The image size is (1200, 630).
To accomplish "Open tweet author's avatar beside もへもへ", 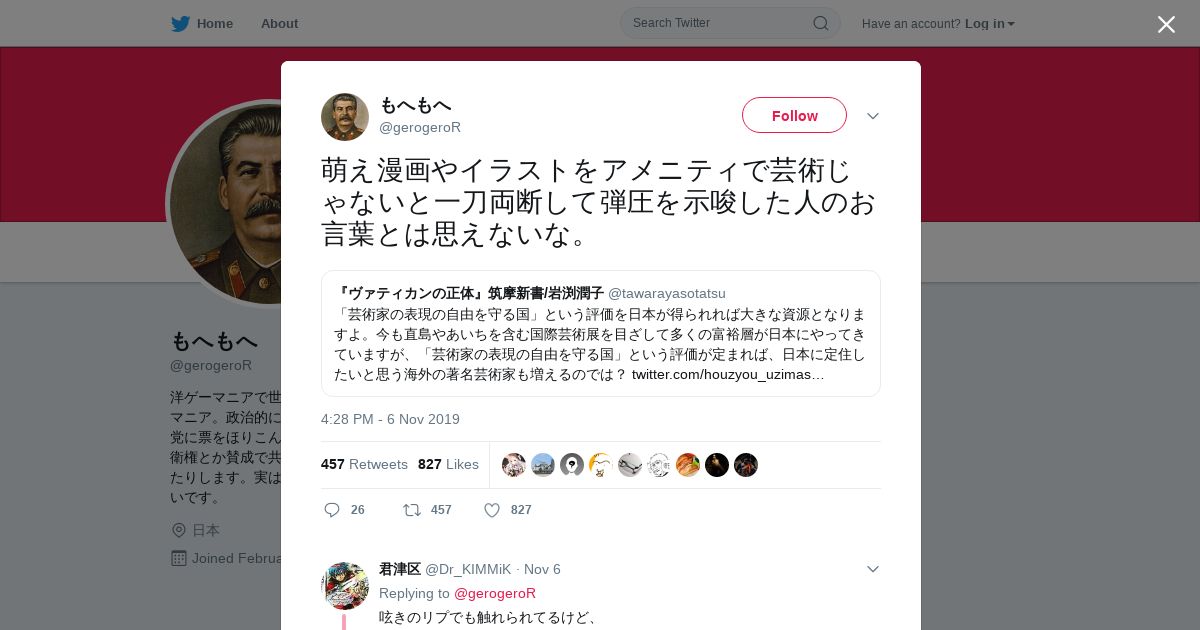I will point(345,117).
